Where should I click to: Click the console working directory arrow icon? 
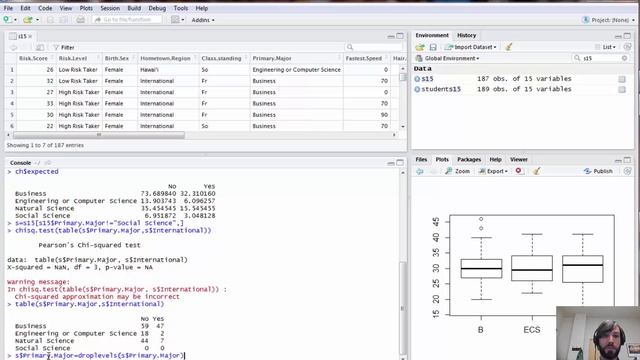[48, 163]
